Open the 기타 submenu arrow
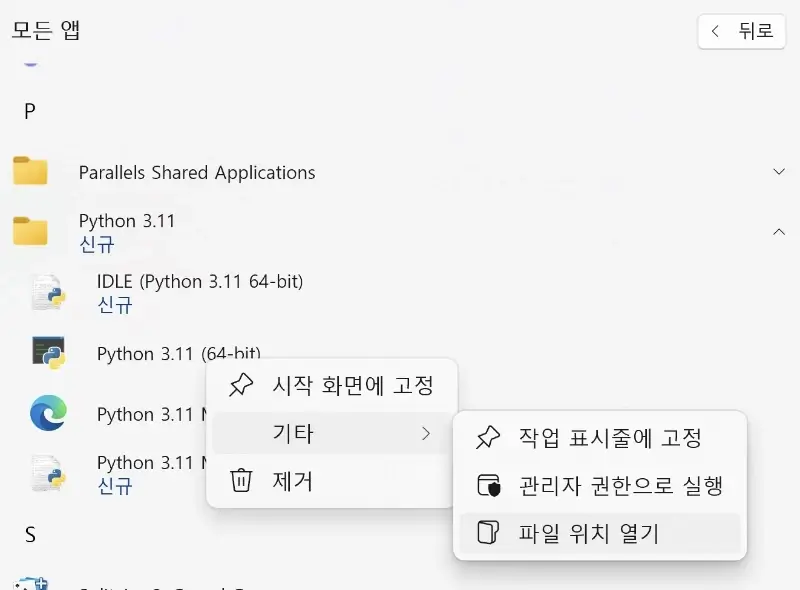800x590 pixels. pos(426,433)
